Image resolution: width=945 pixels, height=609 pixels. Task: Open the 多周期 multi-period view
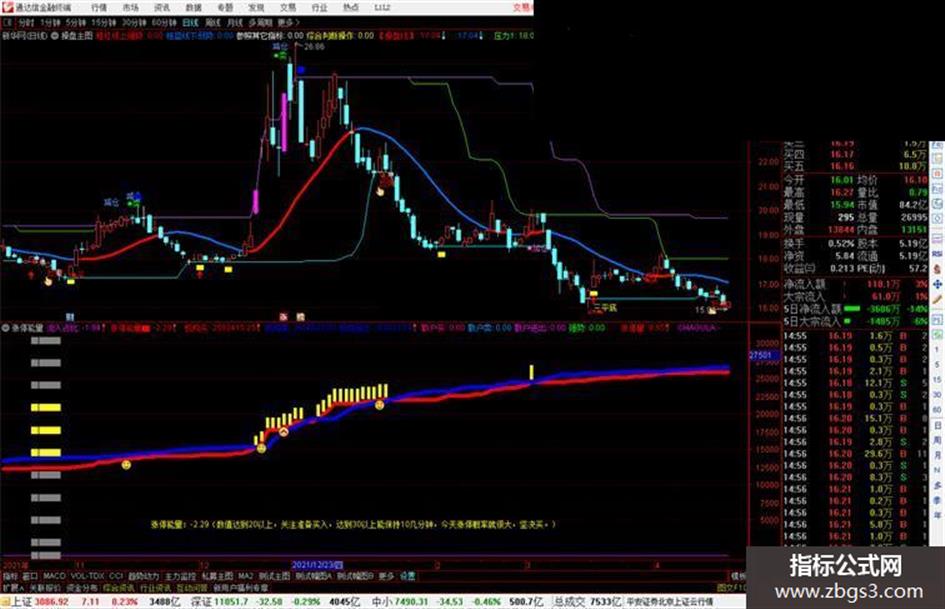(x=260, y=22)
